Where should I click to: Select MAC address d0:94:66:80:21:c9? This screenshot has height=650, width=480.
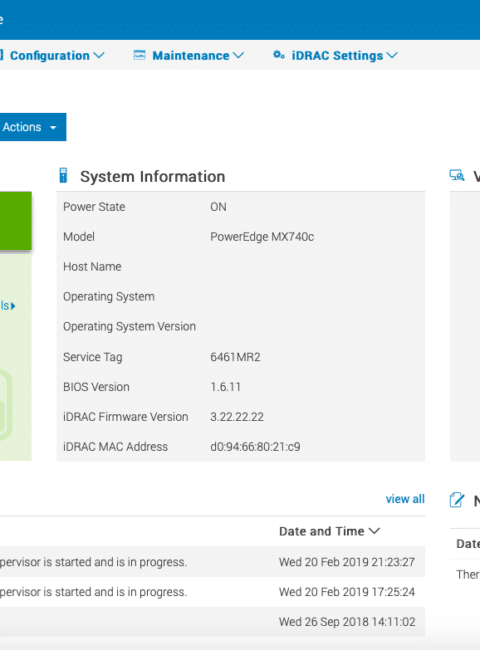click(255, 446)
